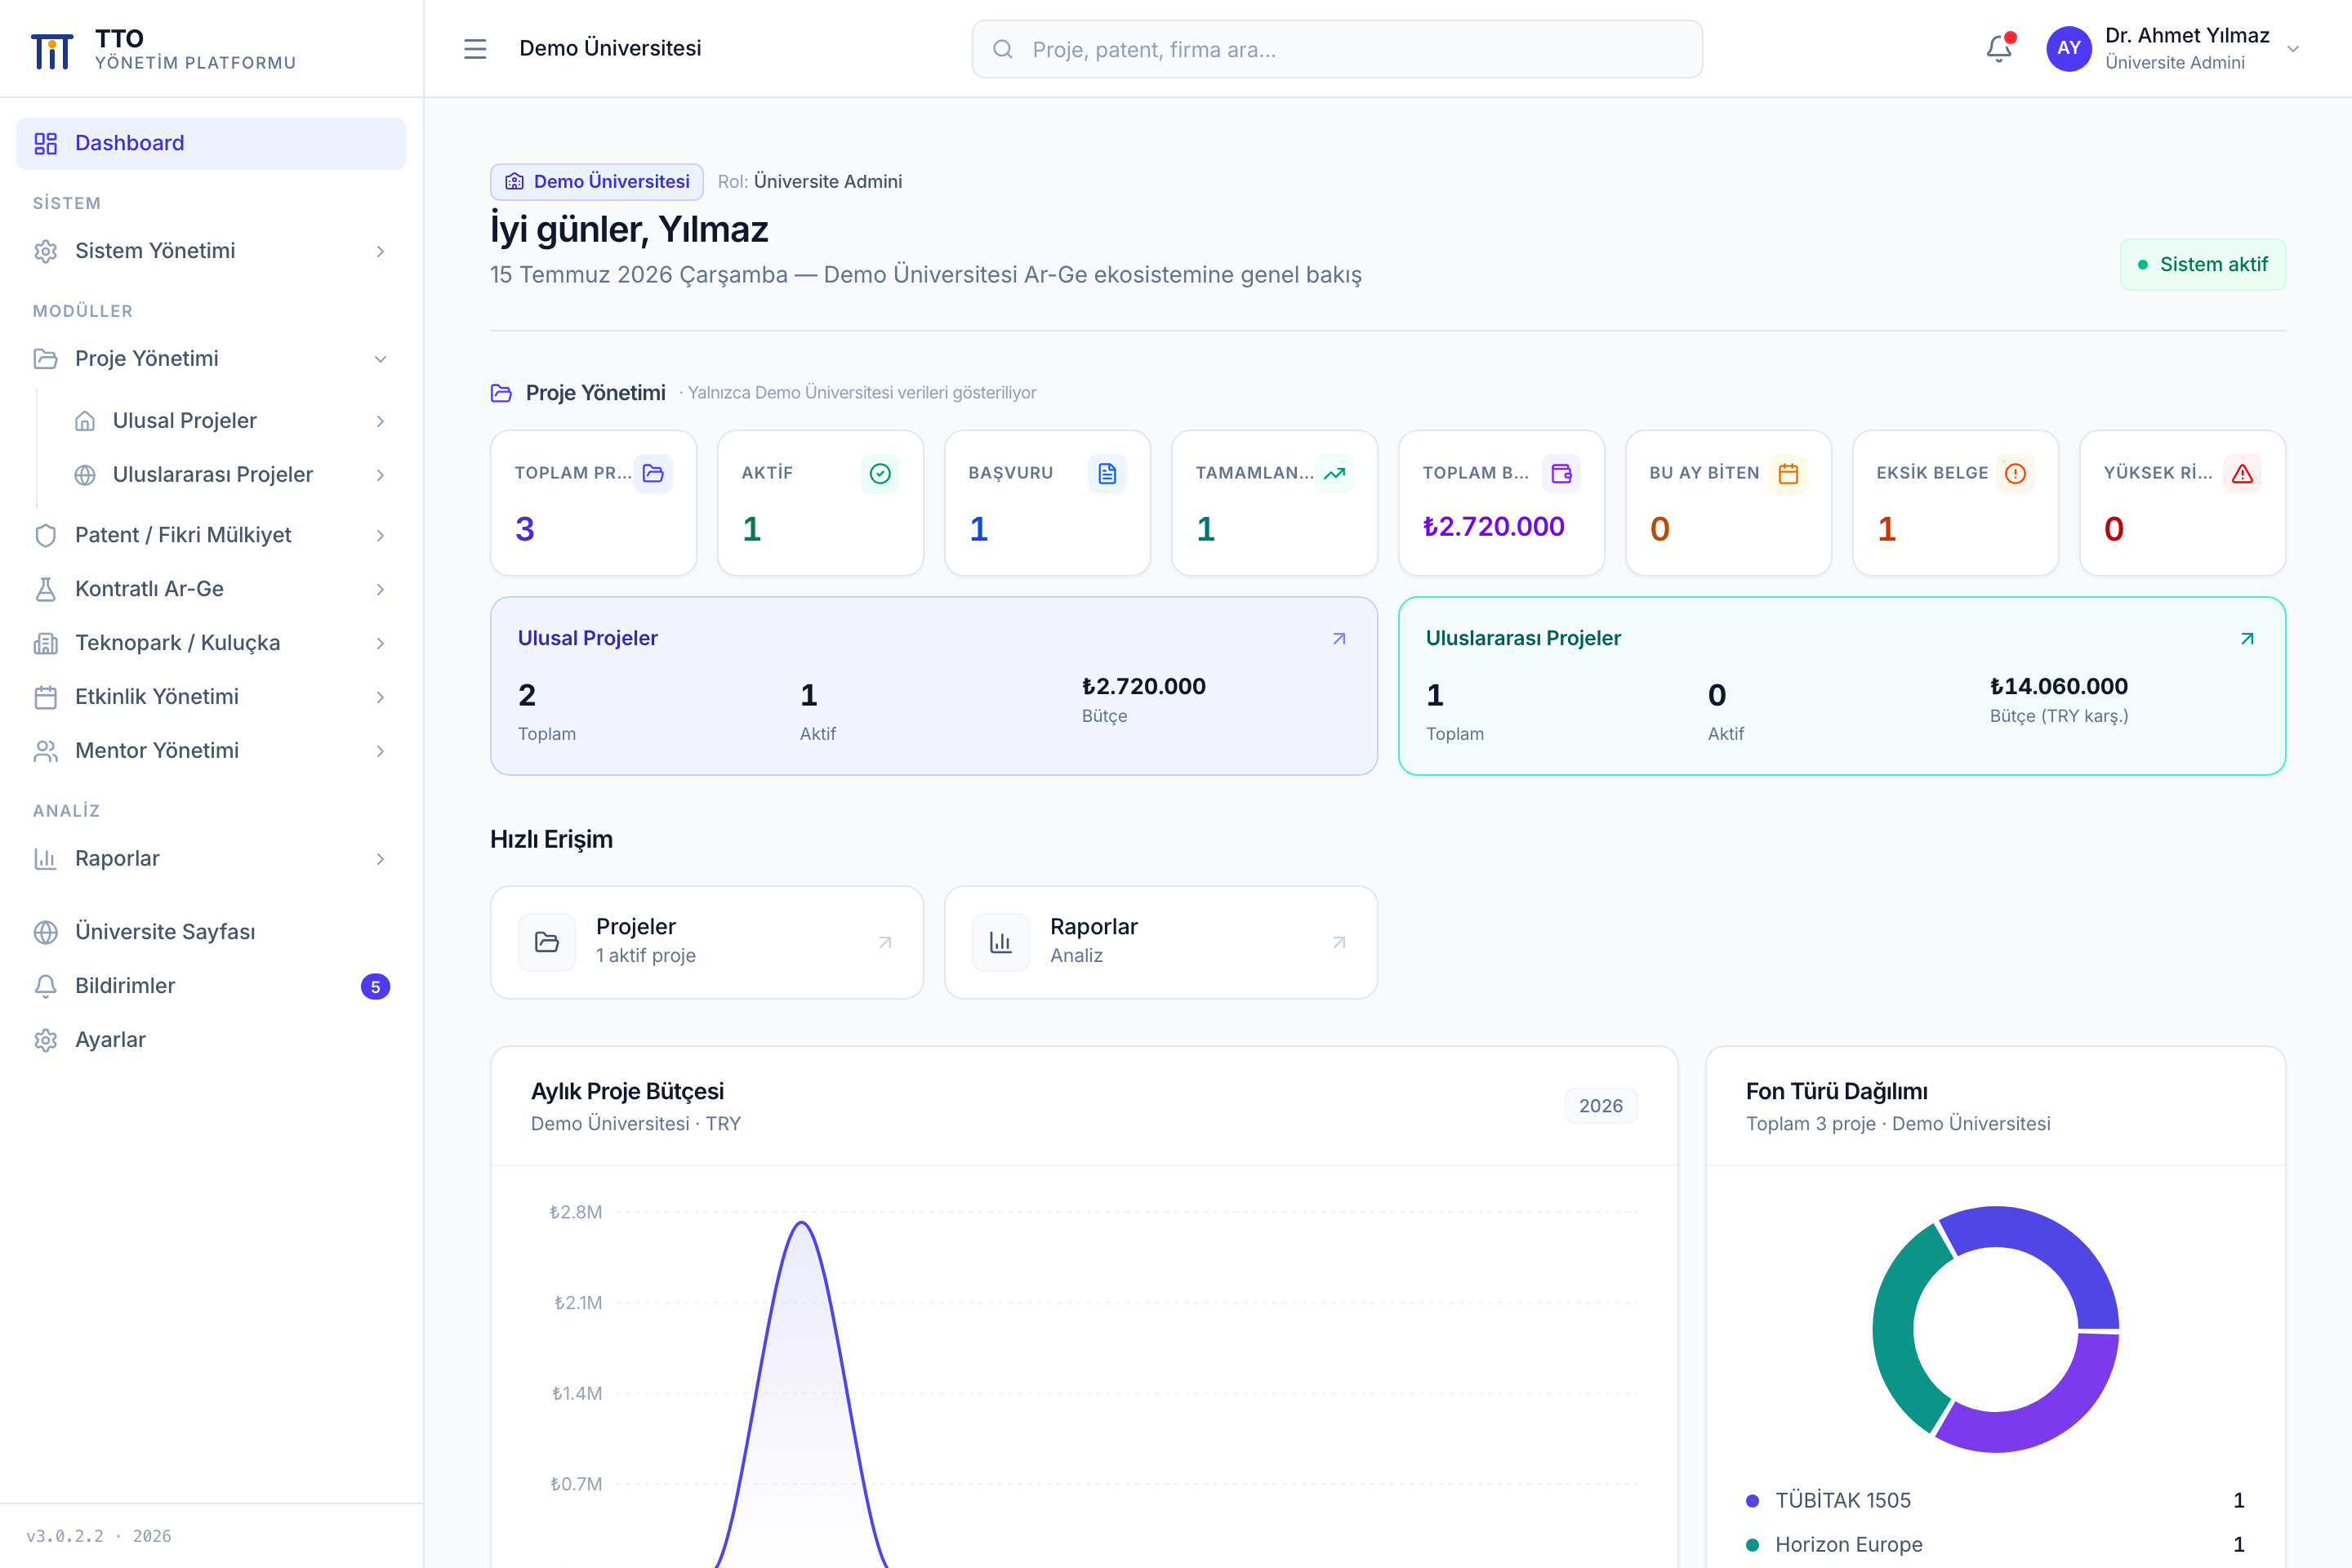2352x1568 pixels.
Task: Click the Horizon Europe legend entry
Action: pos(1995,1544)
